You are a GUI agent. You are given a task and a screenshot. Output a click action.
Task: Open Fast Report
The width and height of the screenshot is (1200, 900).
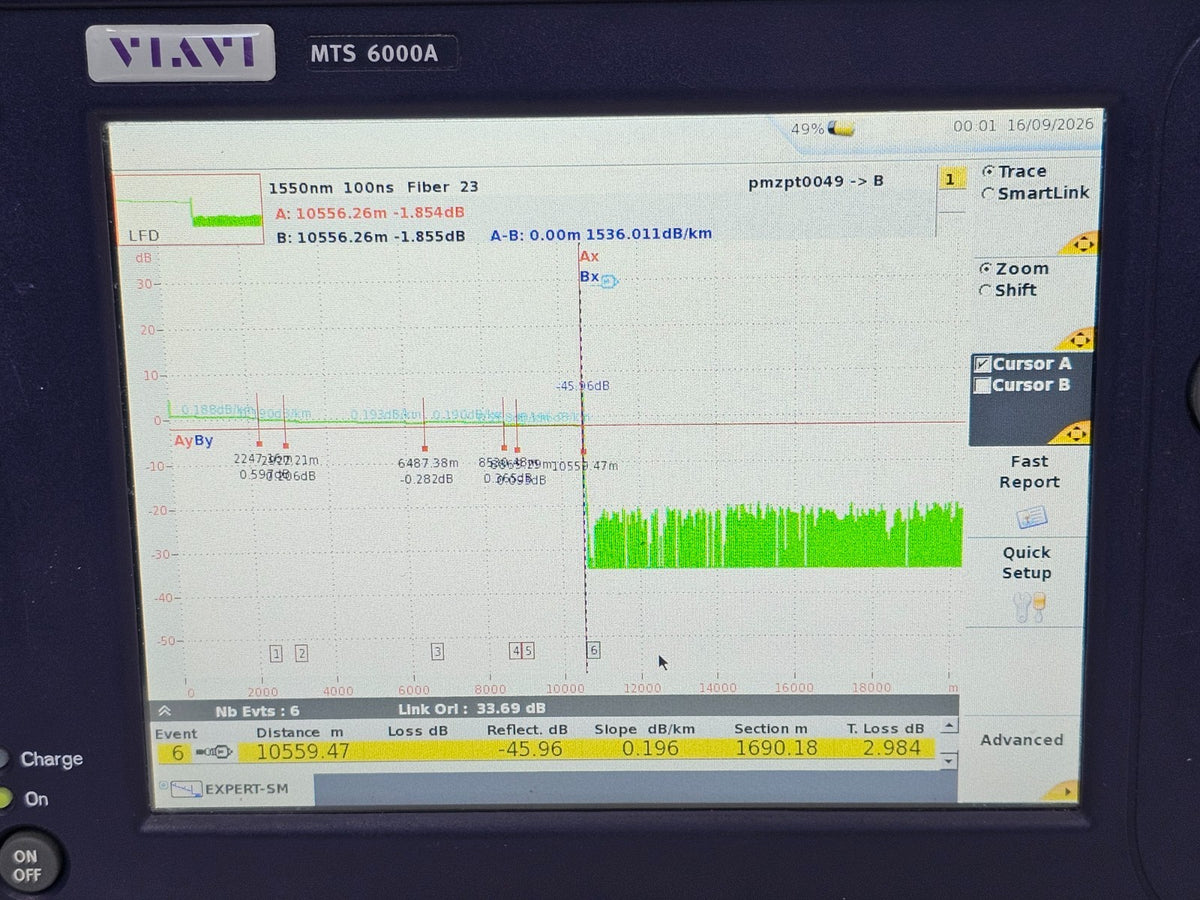point(1028,472)
